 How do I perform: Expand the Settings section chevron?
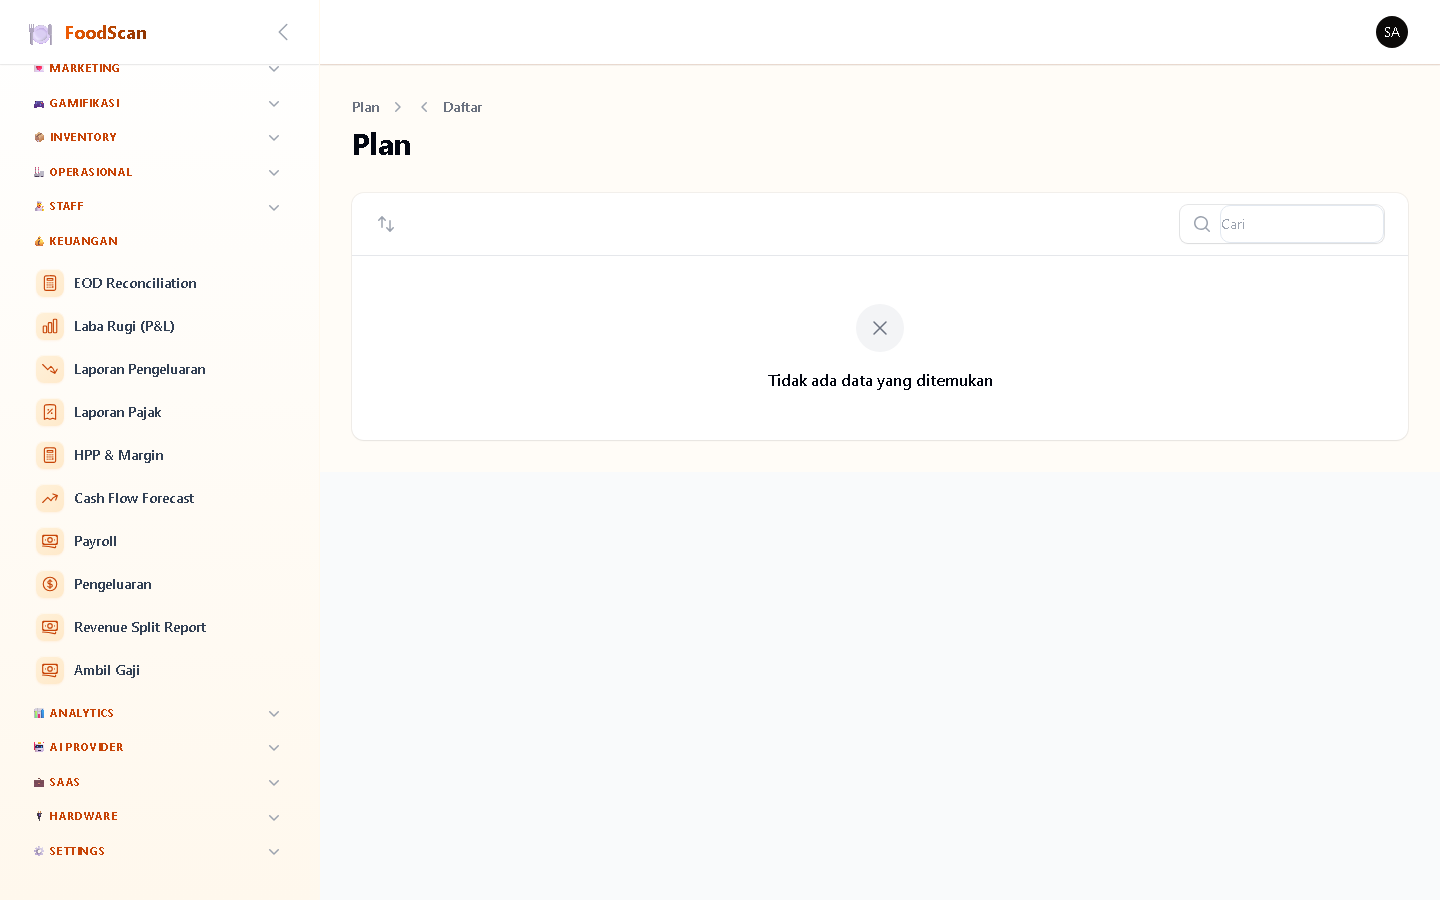(x=274, y=852)
